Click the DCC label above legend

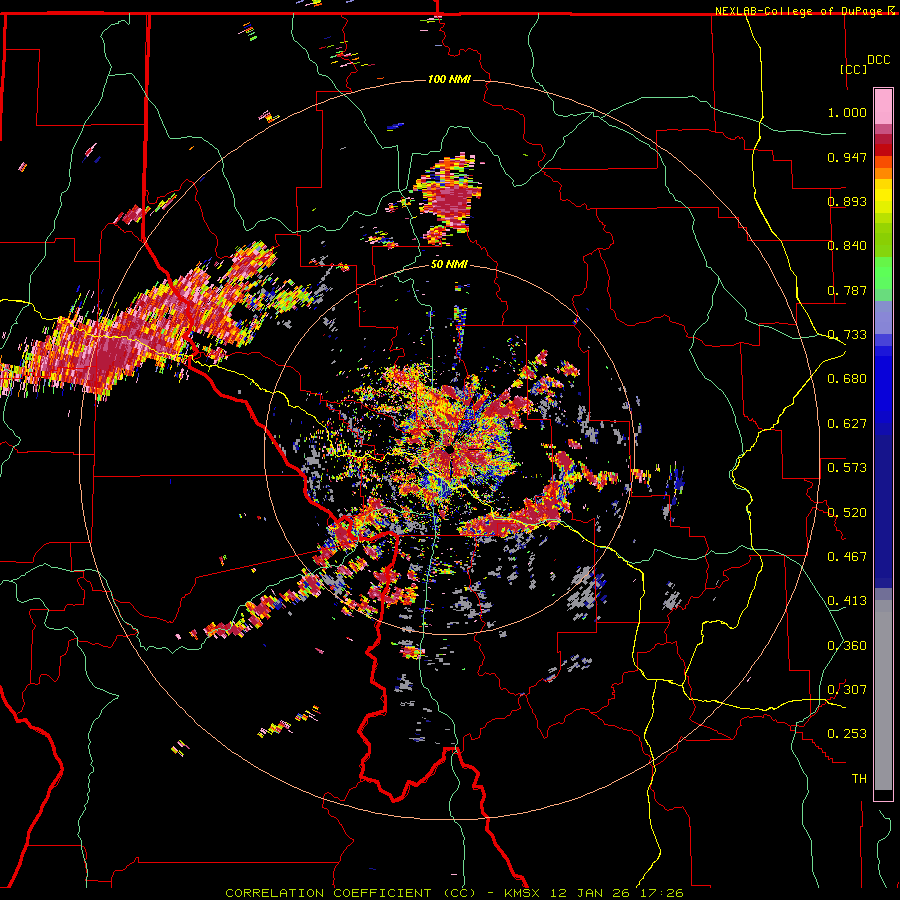click(x=878, y=60)
